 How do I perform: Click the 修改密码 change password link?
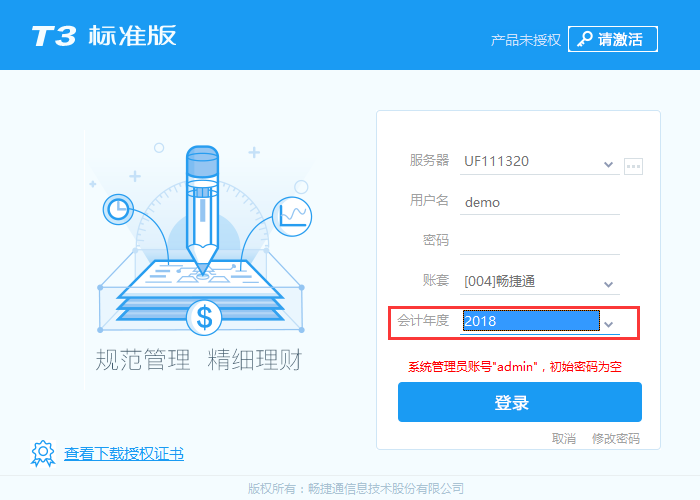click(616, 438)
